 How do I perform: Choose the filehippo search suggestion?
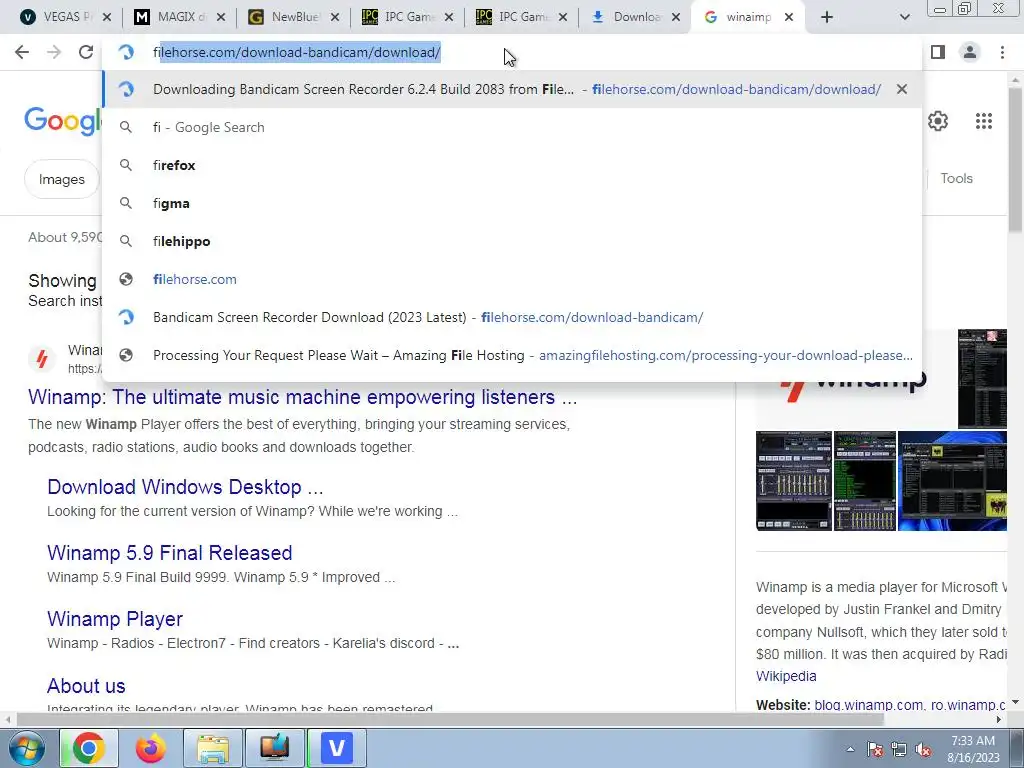click(x=513, y=241)
